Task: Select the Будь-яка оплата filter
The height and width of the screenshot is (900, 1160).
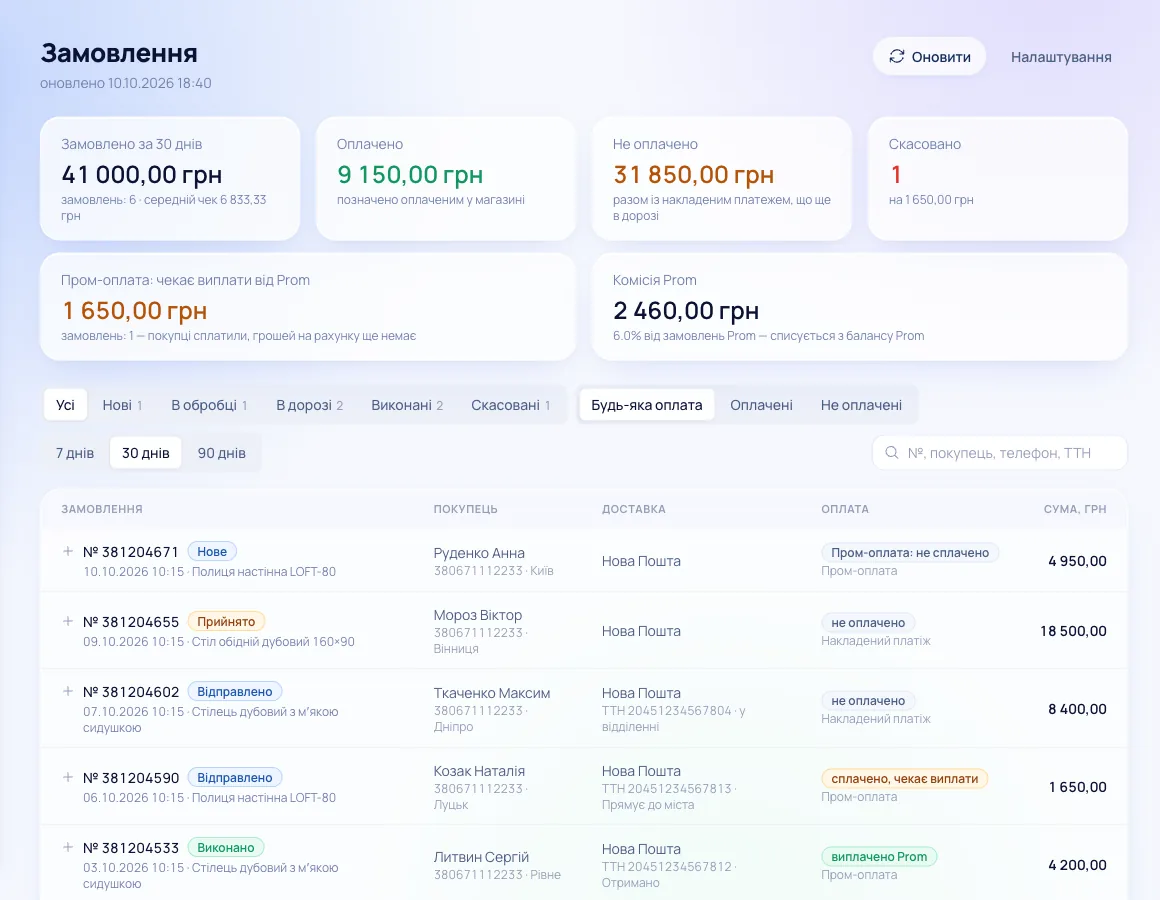Action: point(647,405)
